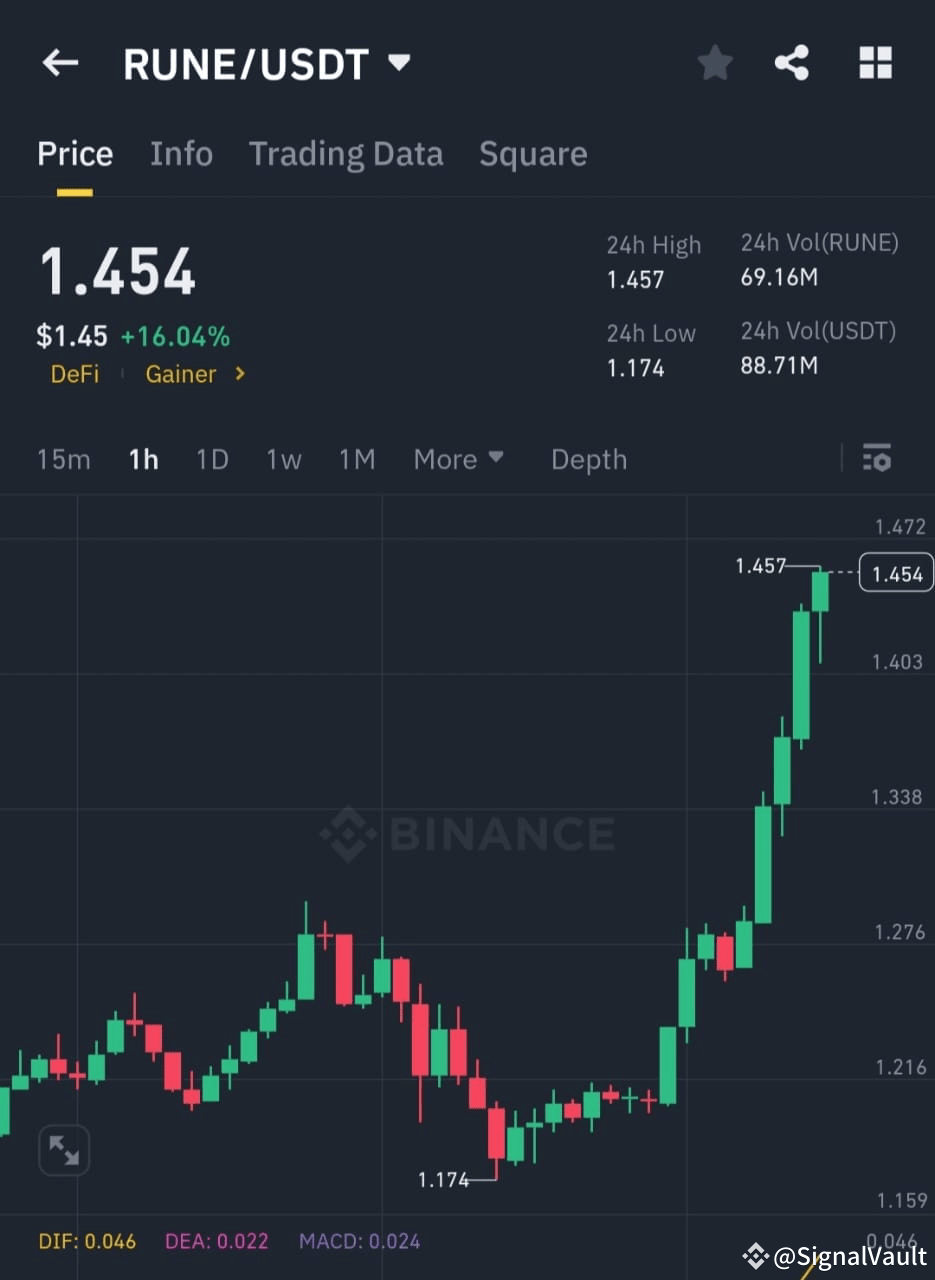Switch to the 15m interval

pyautogui.click(x=64, y=458)
